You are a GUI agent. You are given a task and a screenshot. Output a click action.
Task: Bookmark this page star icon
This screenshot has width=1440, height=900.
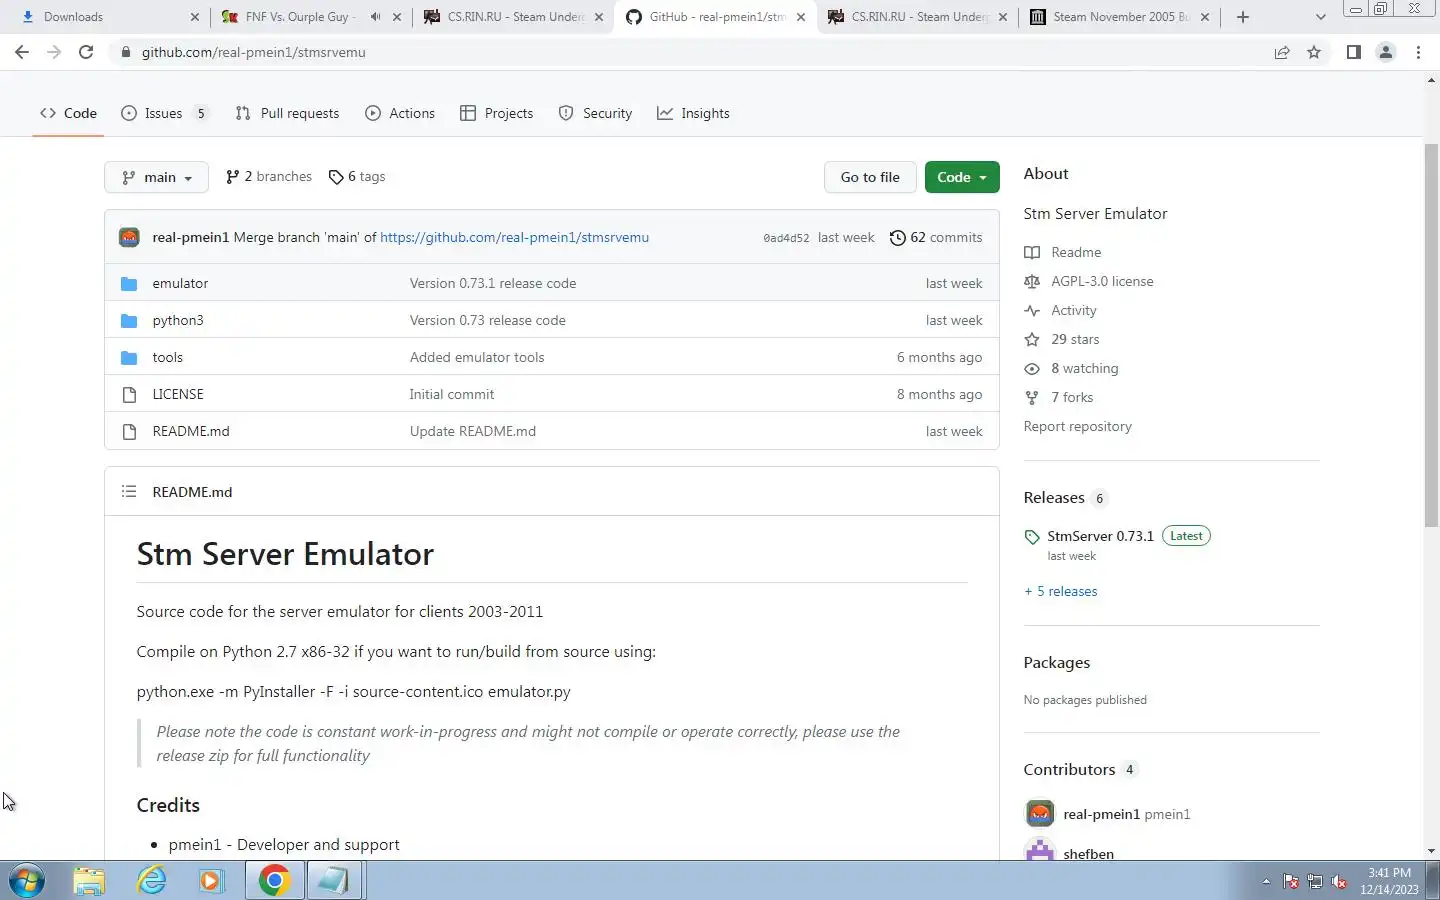pyautogui.click(x=1314, y=52)
